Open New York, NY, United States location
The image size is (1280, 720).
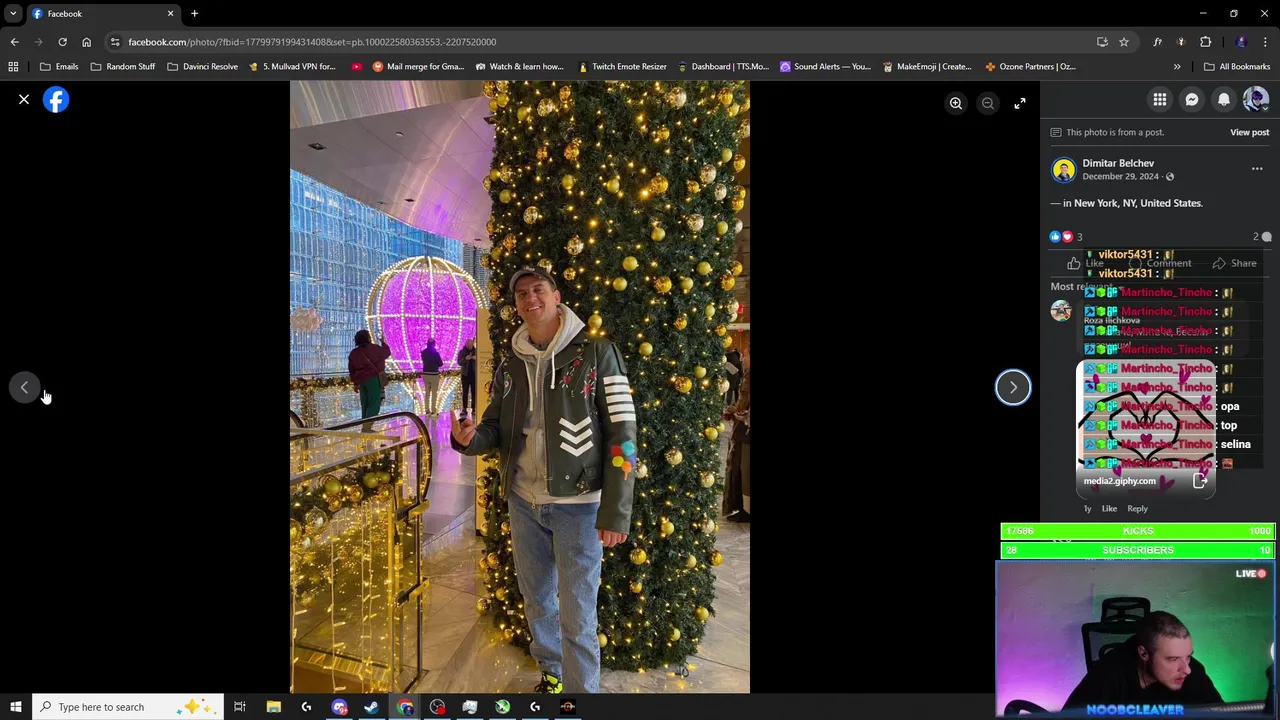tap(1138, 203)
